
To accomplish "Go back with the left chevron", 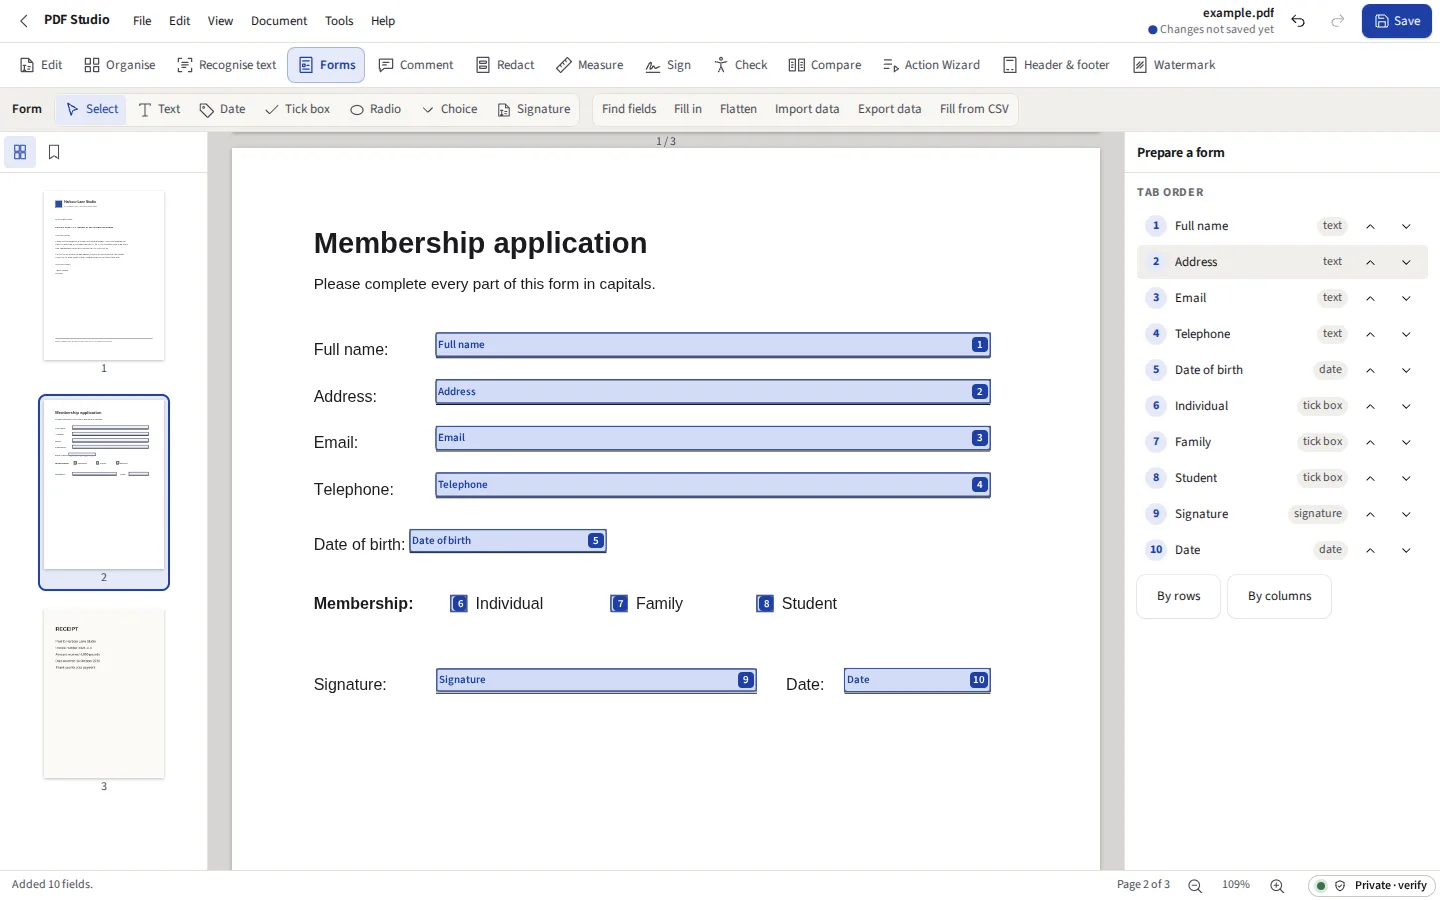I will click(x=24, y=21).
